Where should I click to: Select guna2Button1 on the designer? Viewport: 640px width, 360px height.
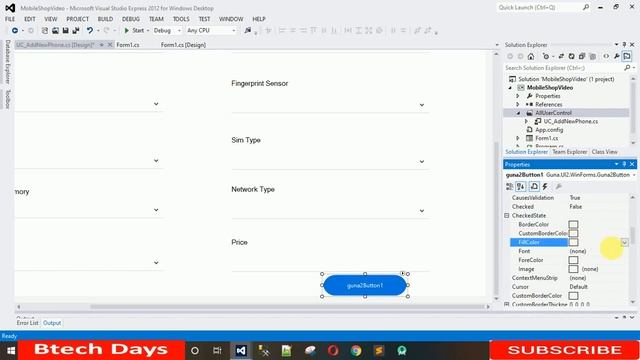365,285
